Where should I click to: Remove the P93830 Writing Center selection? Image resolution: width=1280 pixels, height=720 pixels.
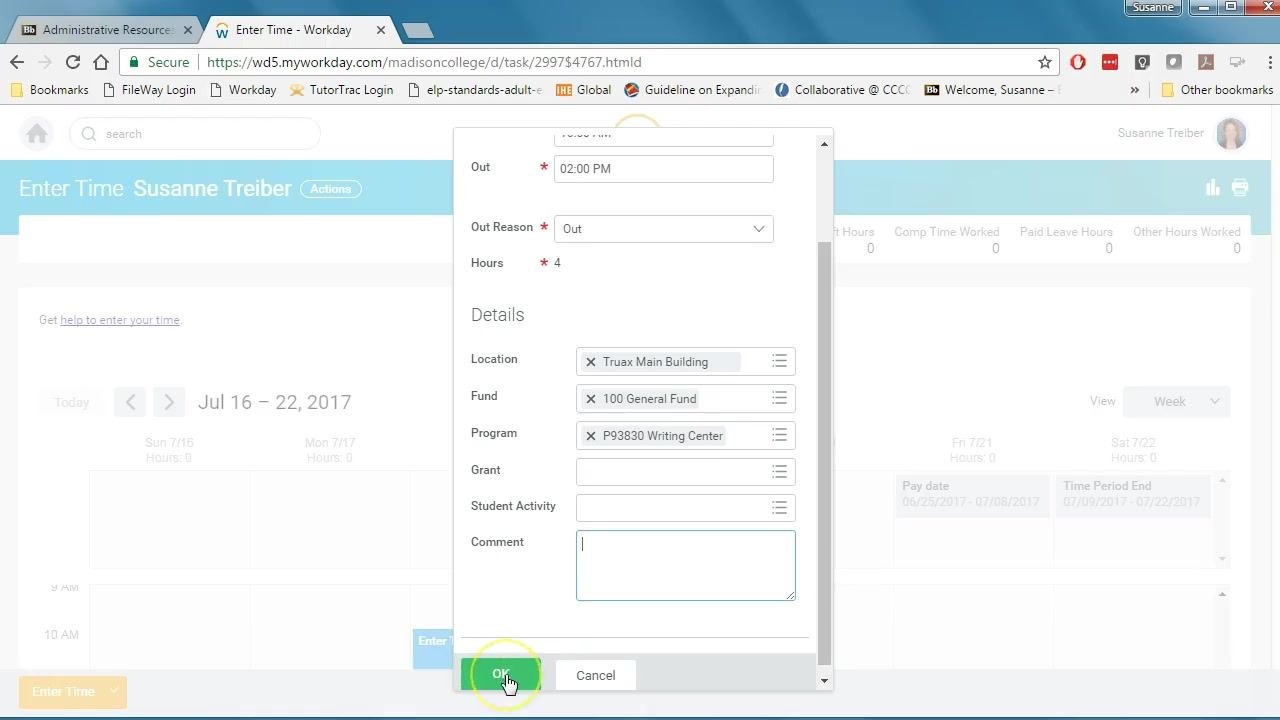coord(590,436)
